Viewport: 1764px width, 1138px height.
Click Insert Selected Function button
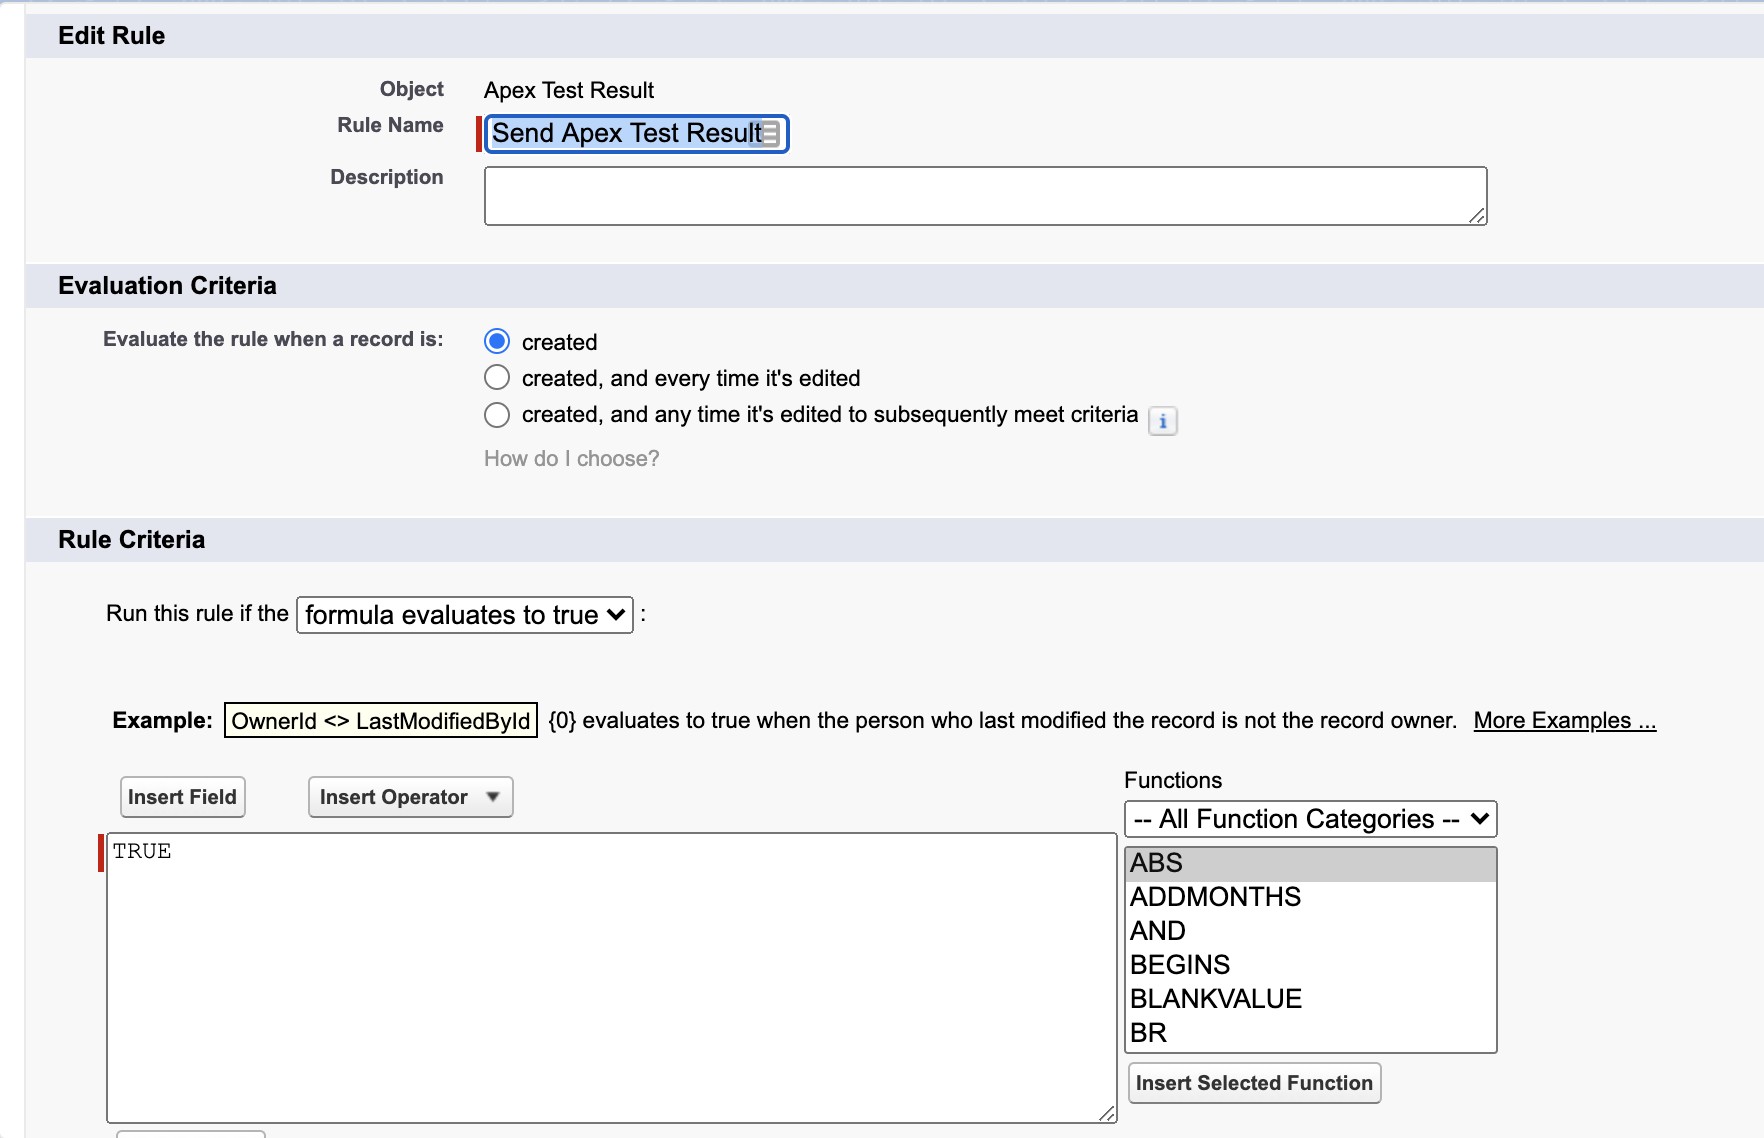(x=1254, y=1083)
